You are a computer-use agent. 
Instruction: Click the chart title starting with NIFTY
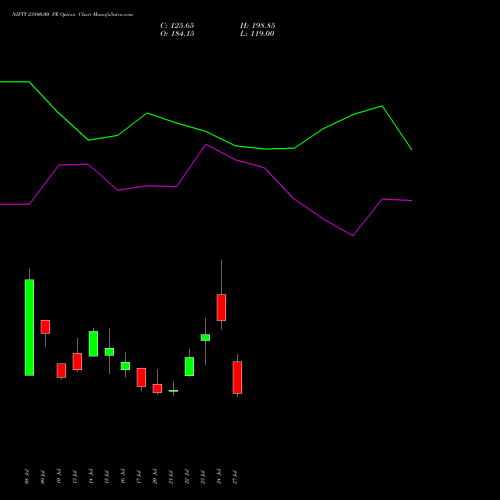pyautogui.click(x=73, y=14)
